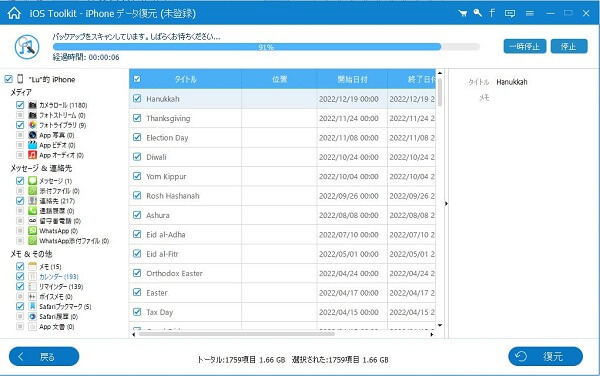600x376 pixels.
Task: Select メッセージ (1) category
Action: [x=55, y=181]
